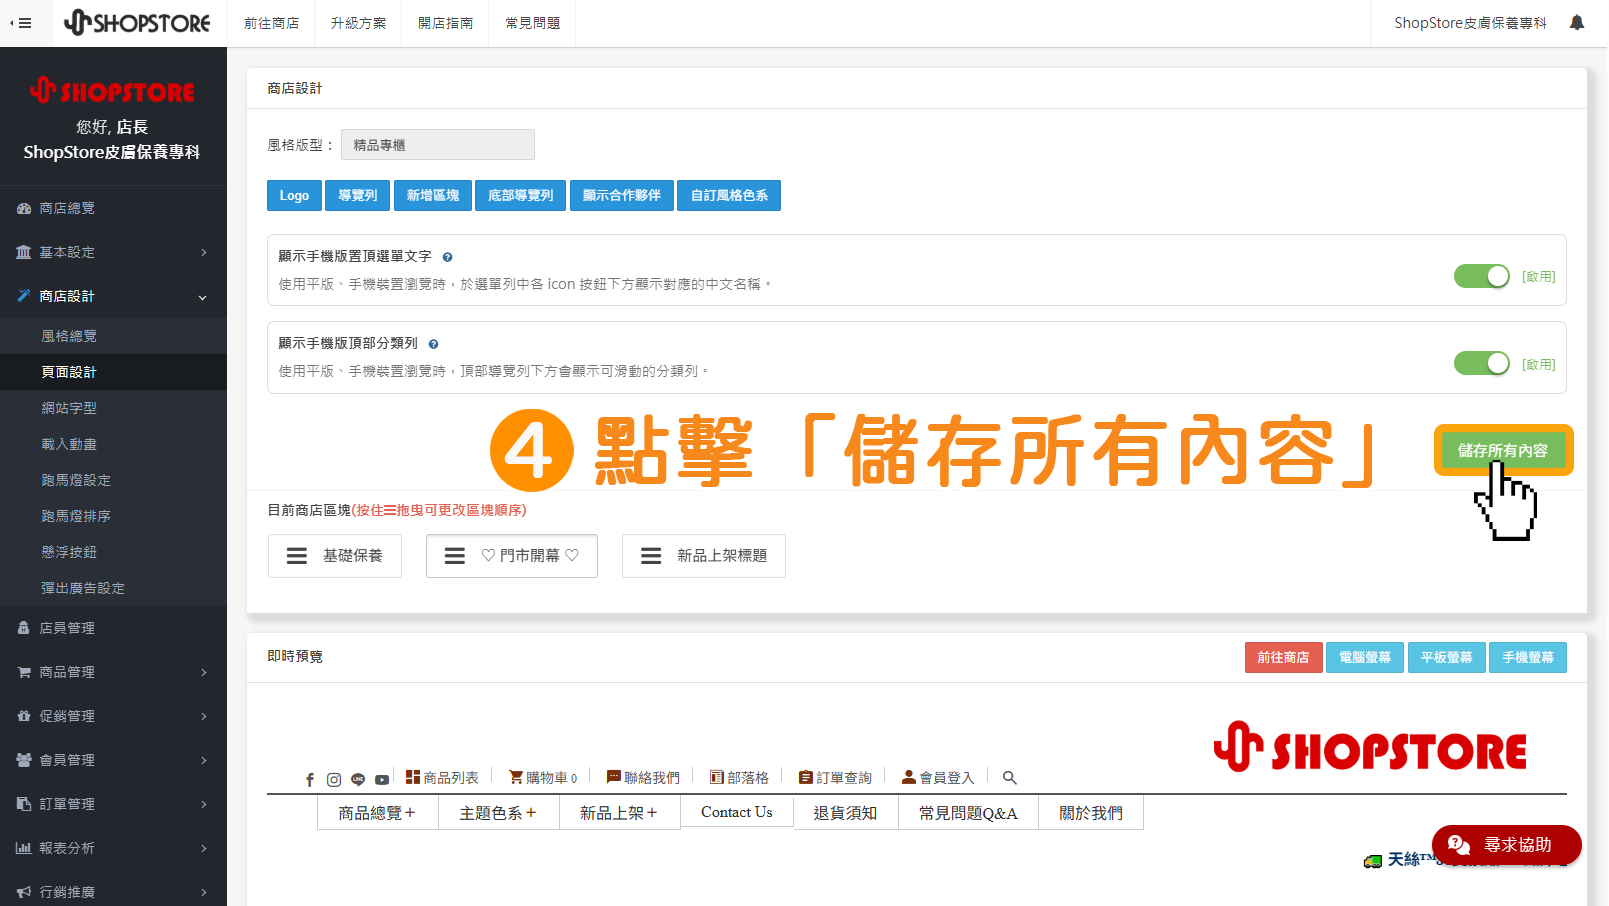Click 商品列表 in the preview menu
This screenshot has height=906, width=1609.
pyautogui.click(x=442, y=777)
